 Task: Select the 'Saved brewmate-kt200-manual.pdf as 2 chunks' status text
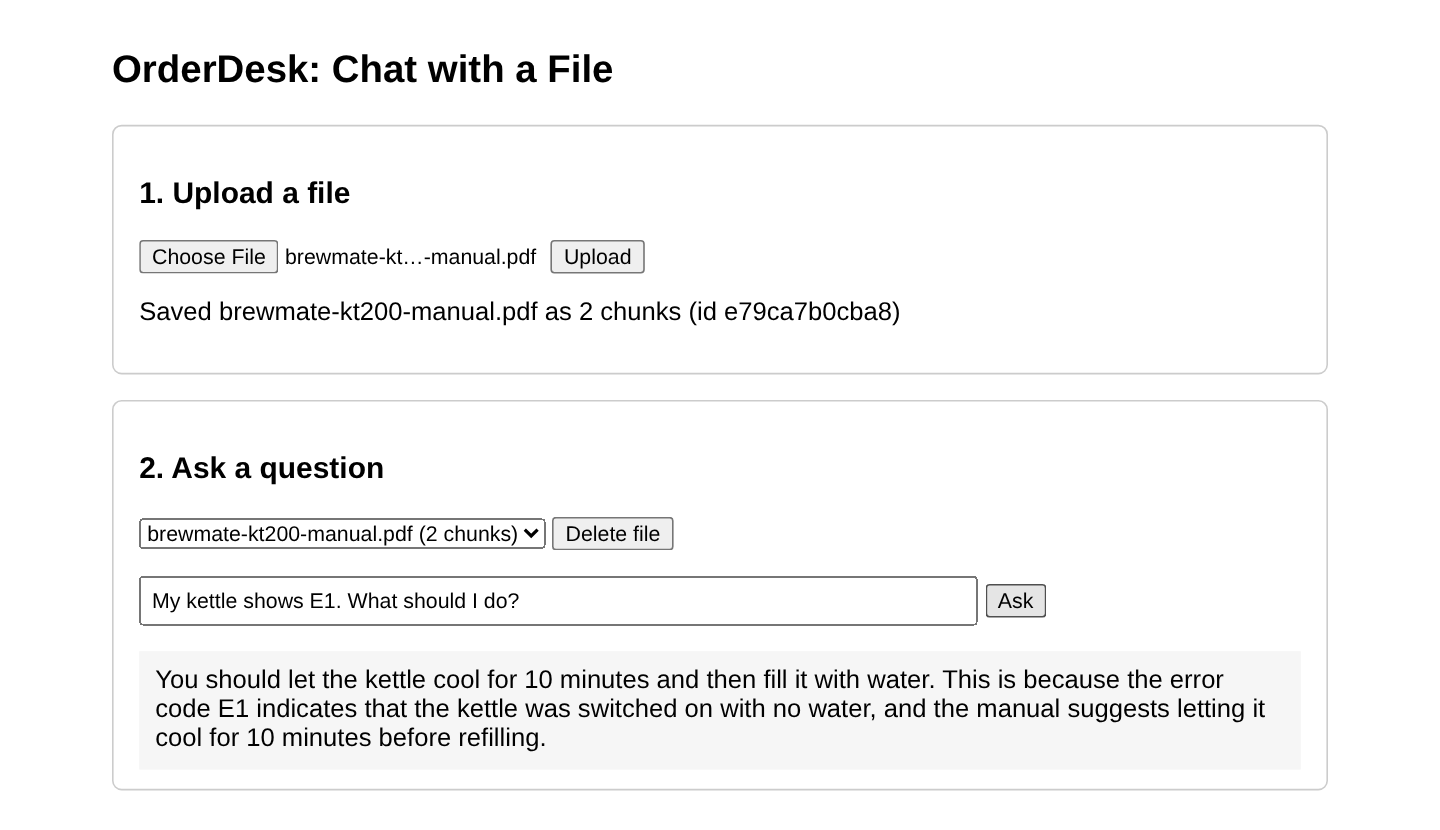[x=519, y=312]
